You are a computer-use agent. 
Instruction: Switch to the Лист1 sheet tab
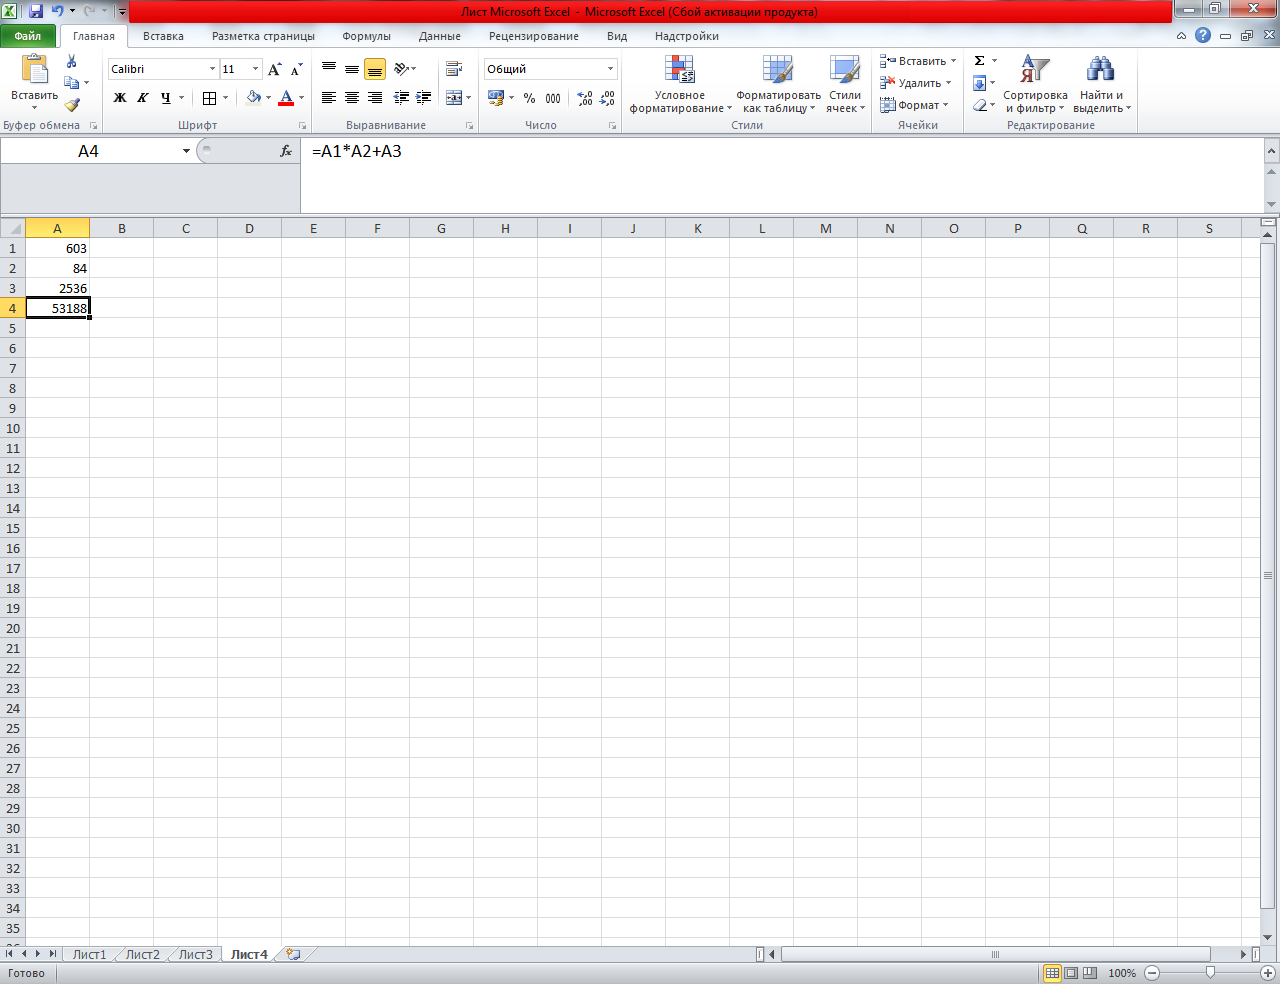[x=89, y=954]
